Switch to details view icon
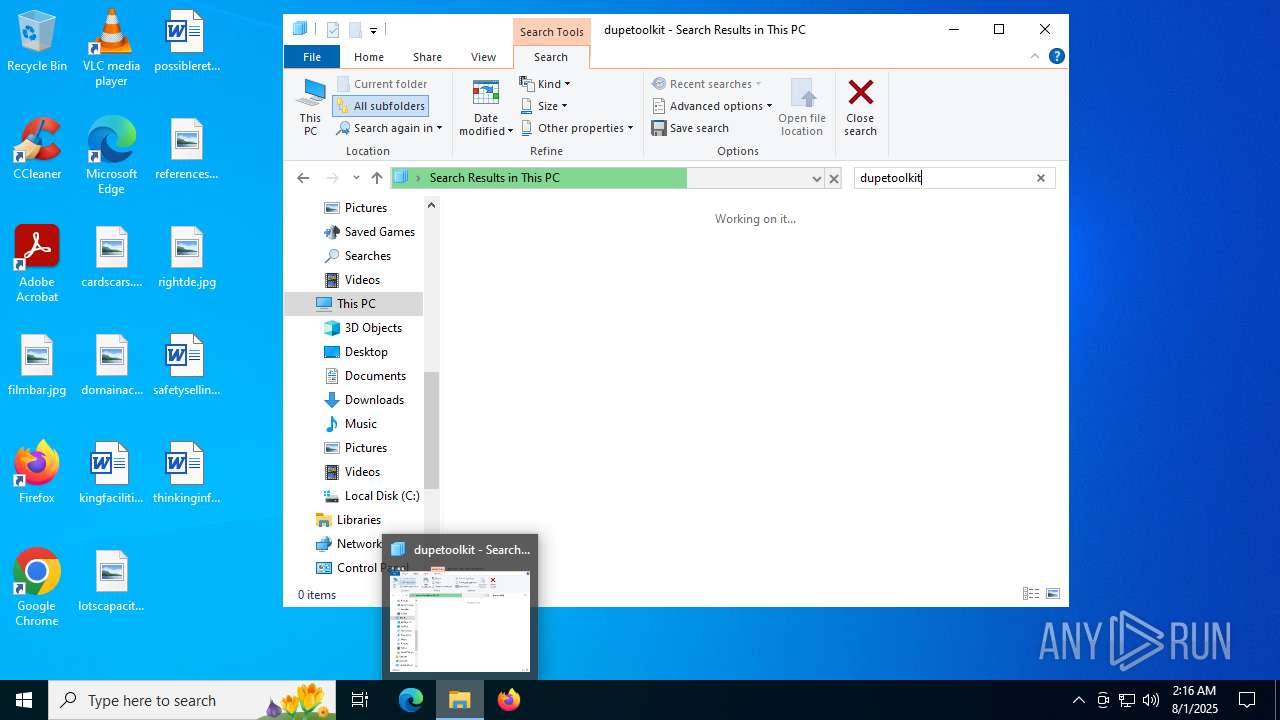Image resolution: width=1280 pixels, height=720 pixels. click(x=1031, y=594)
